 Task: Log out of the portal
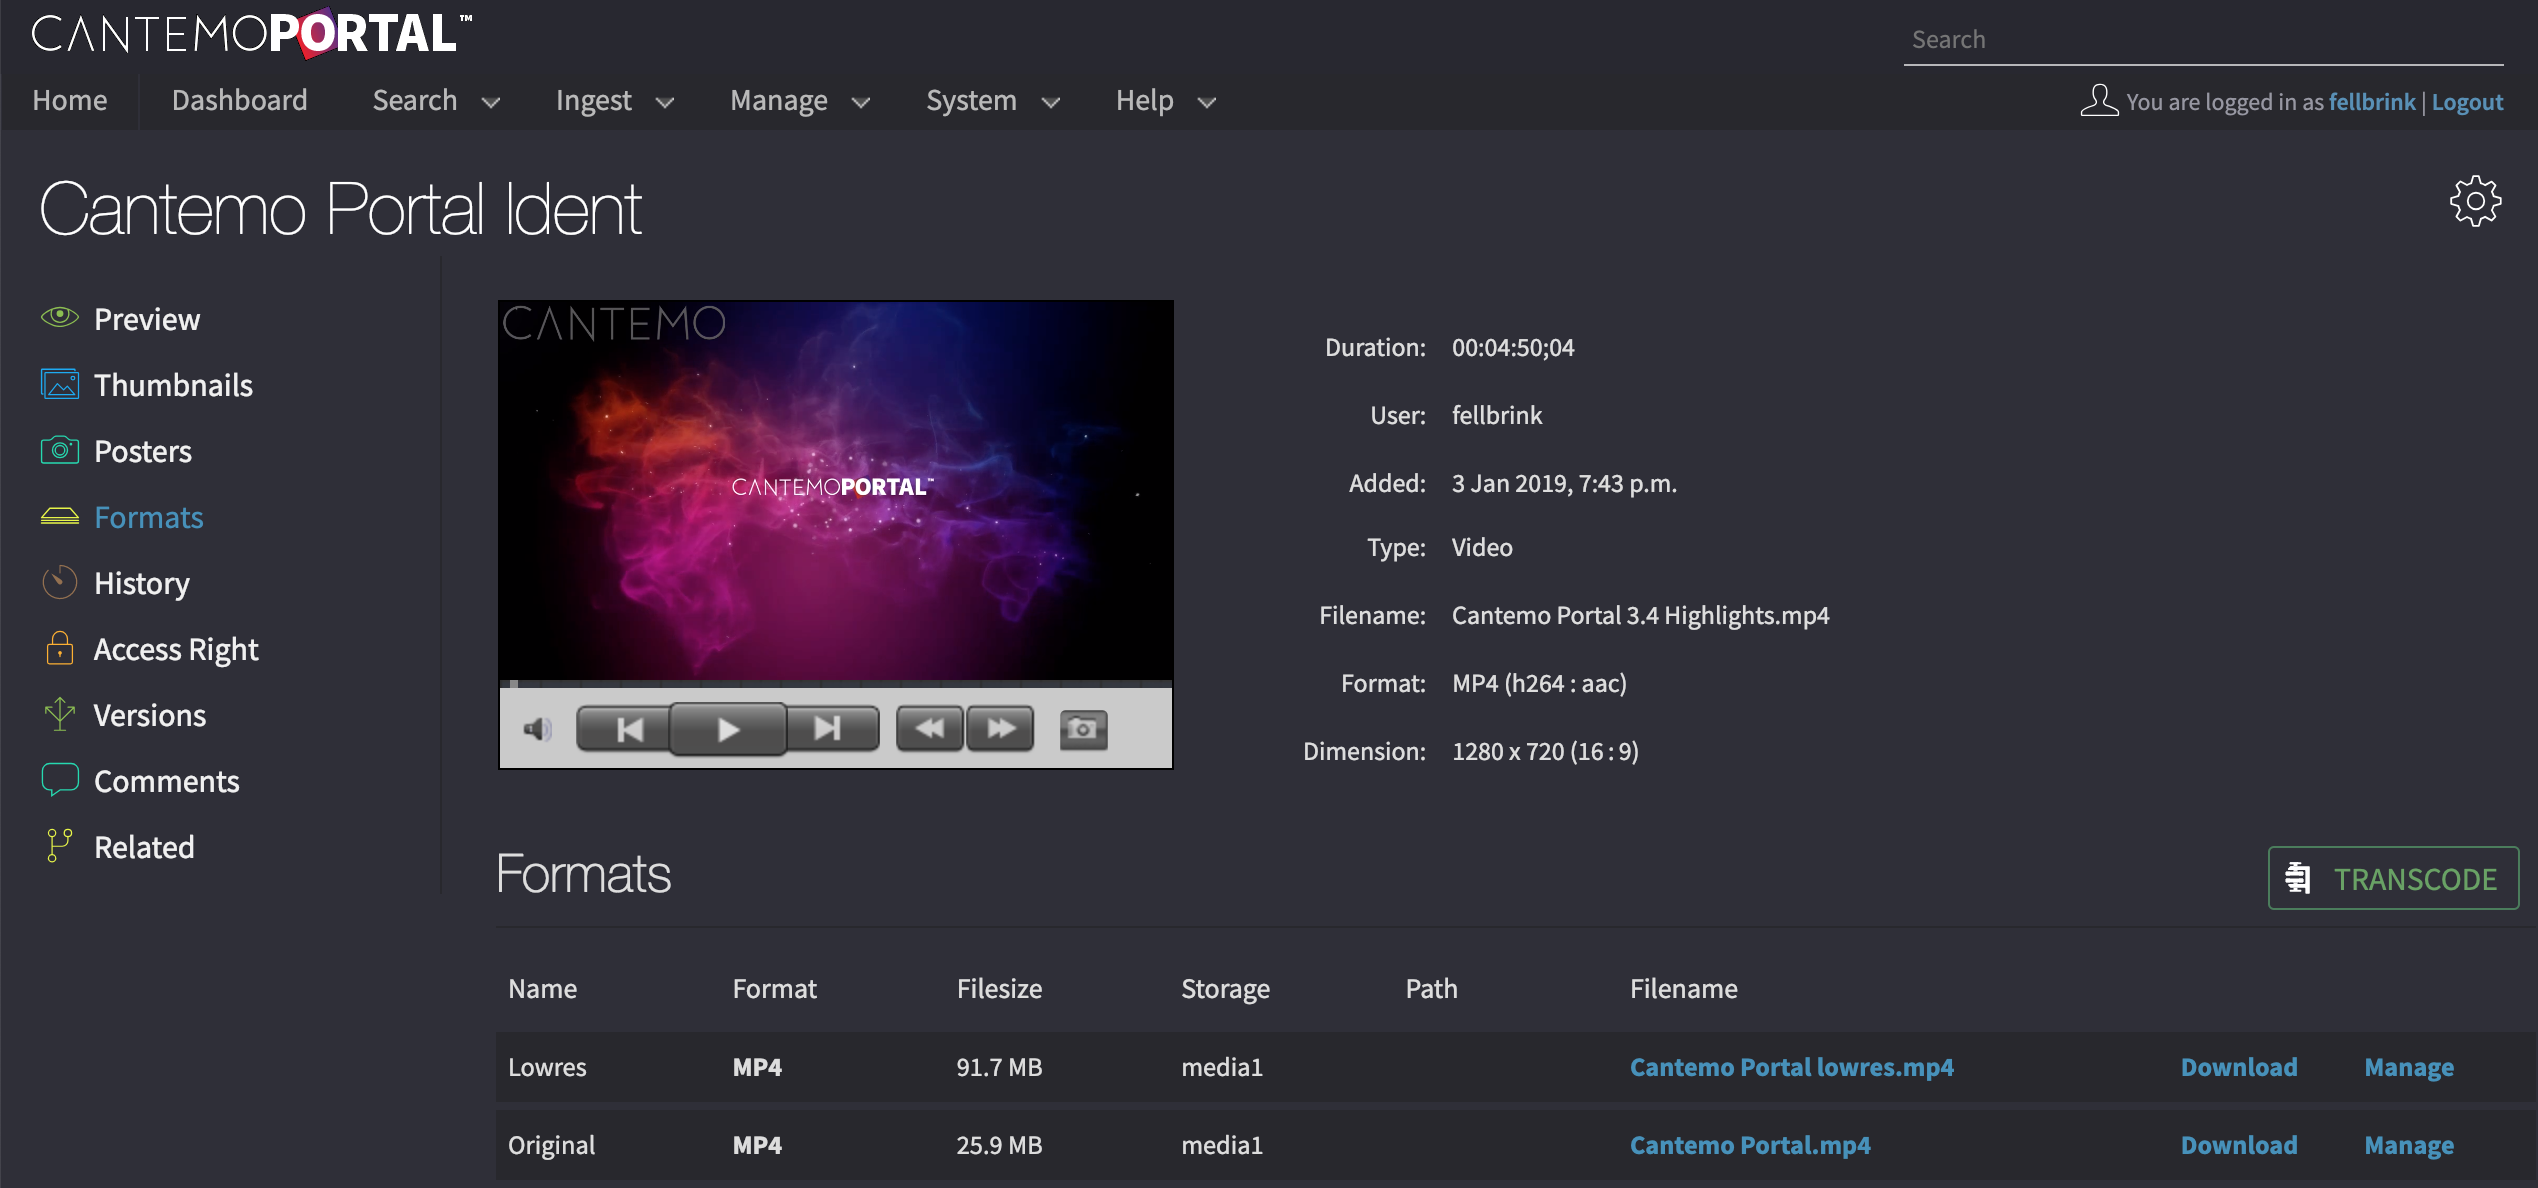tap(2468, 101)
